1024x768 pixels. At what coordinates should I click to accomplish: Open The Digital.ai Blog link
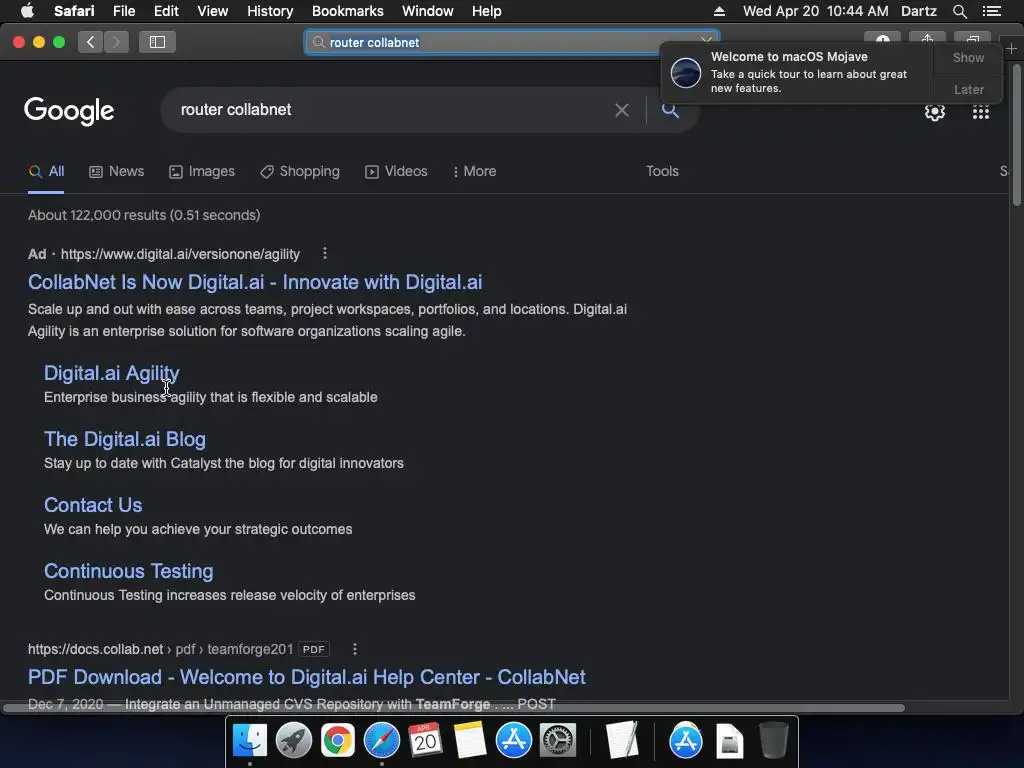point(125,439)
